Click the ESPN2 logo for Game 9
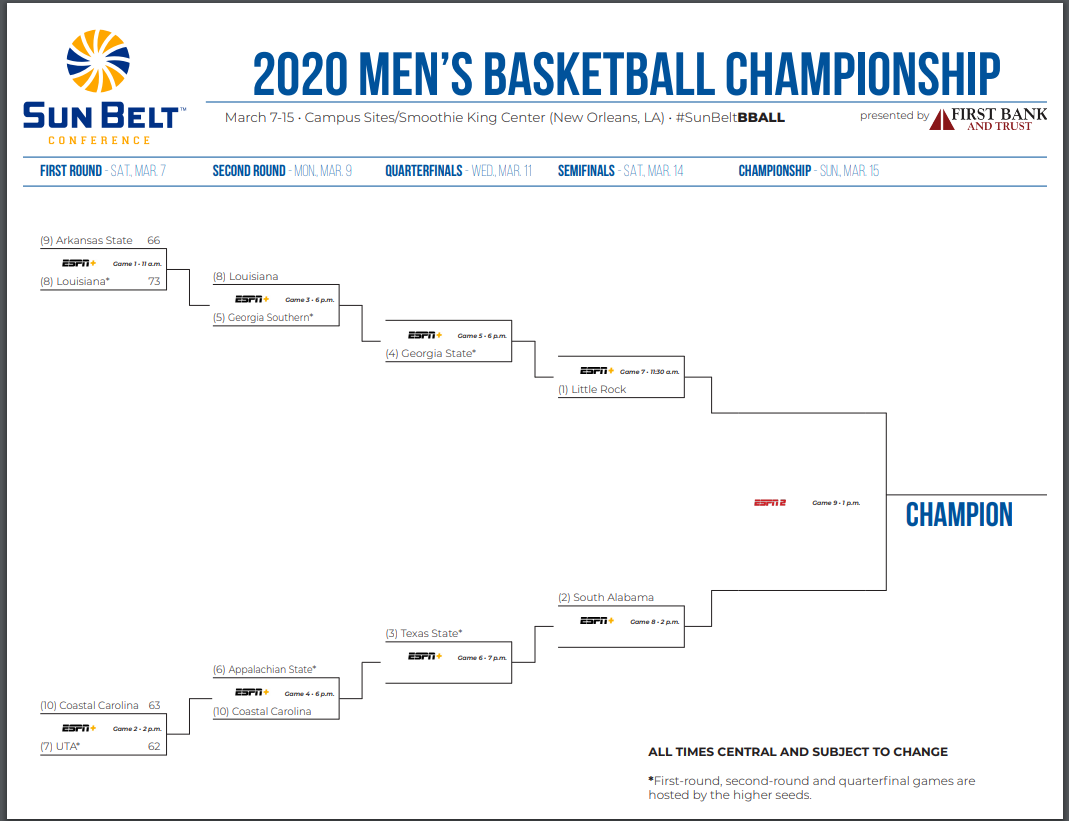Screen dimensions: 1069x821 click(x=770, y=502)
